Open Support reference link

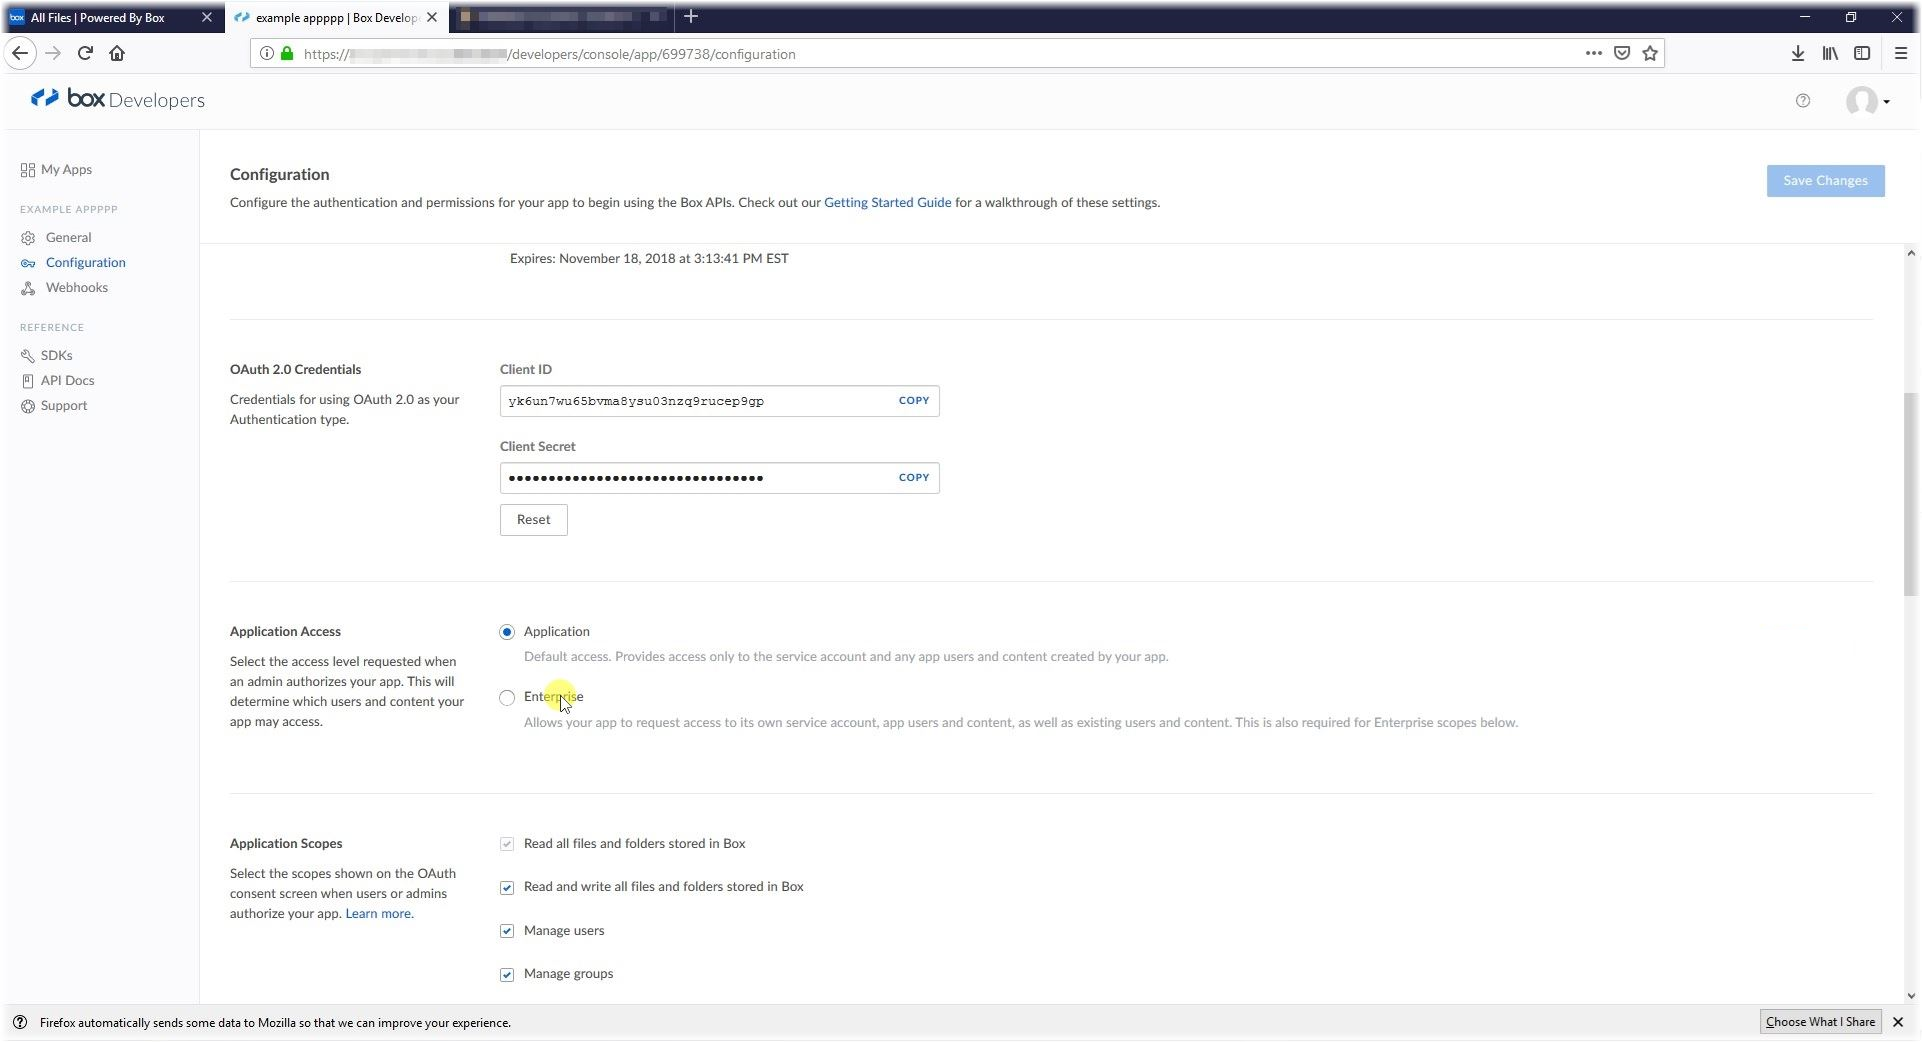[x=54, y=406]
